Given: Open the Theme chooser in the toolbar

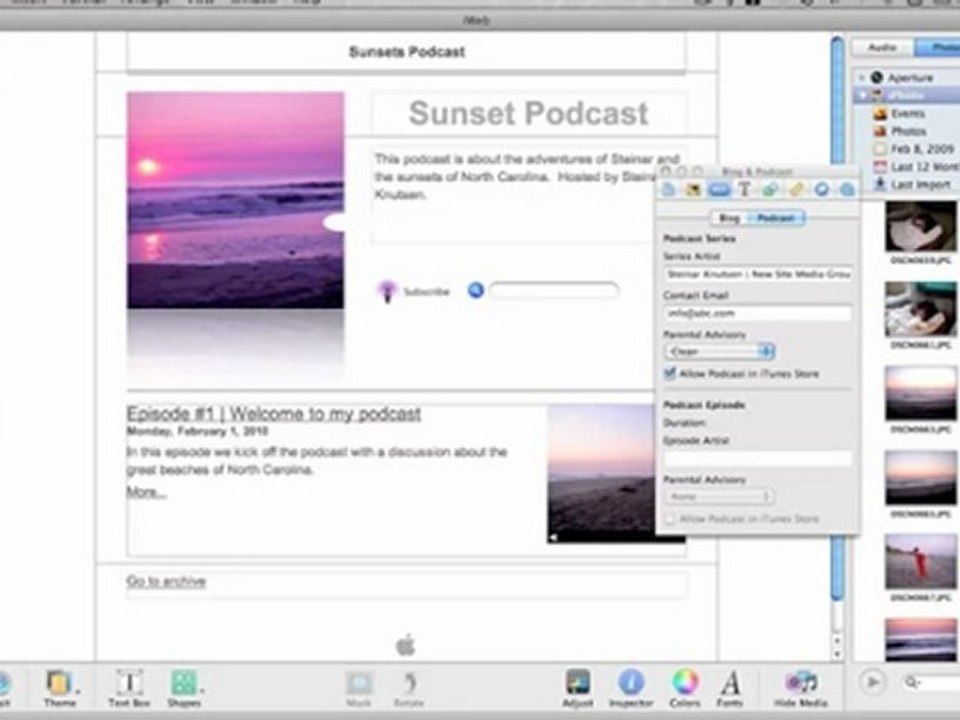Looking at the screenshot, I should tap(59, 688).
